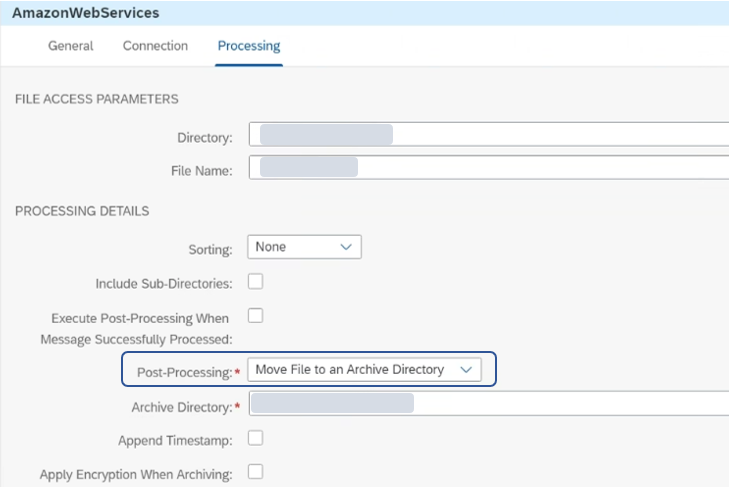Enable the Append Timestamp checkbox
The height and width of the screenshot is (487, 730).
tap(255, 438)
